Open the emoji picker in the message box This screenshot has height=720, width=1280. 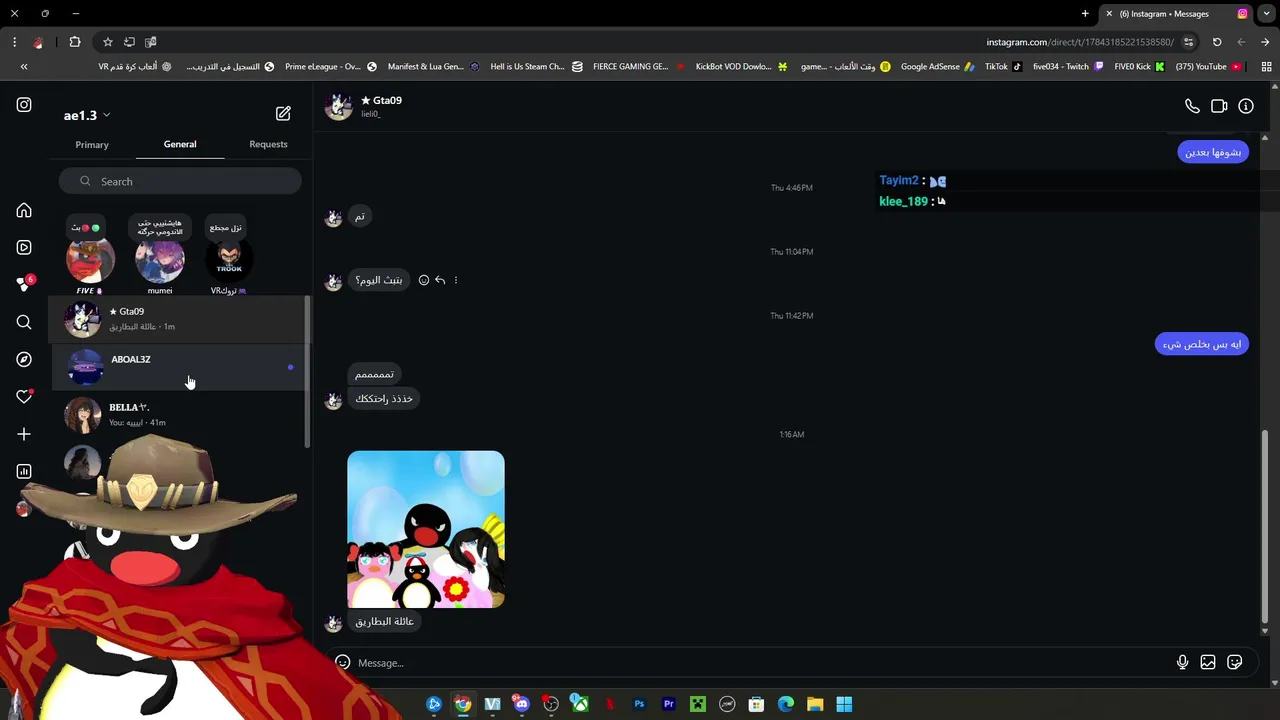coord(343,662)
